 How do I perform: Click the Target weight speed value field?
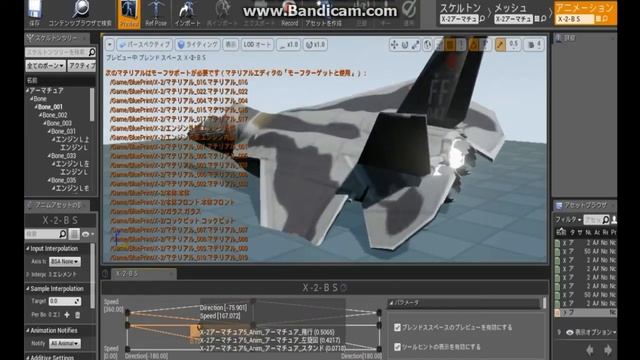point(65,301)
